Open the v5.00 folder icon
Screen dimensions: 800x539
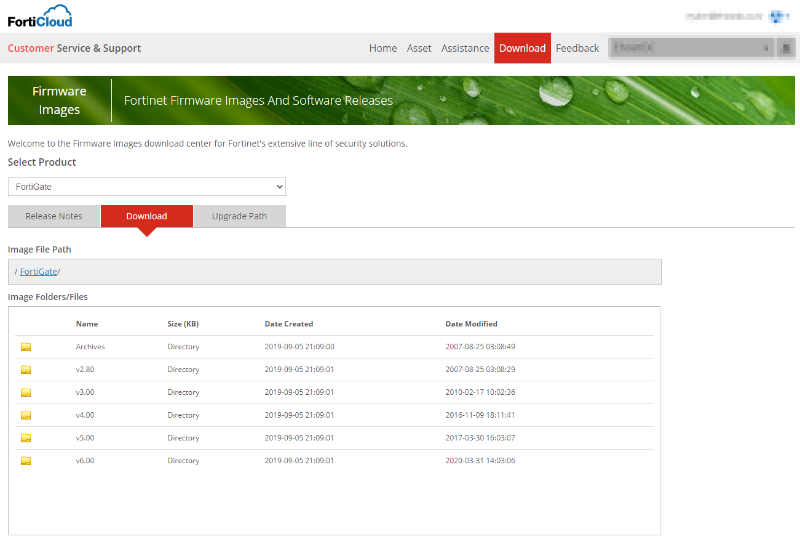[26, 438]
